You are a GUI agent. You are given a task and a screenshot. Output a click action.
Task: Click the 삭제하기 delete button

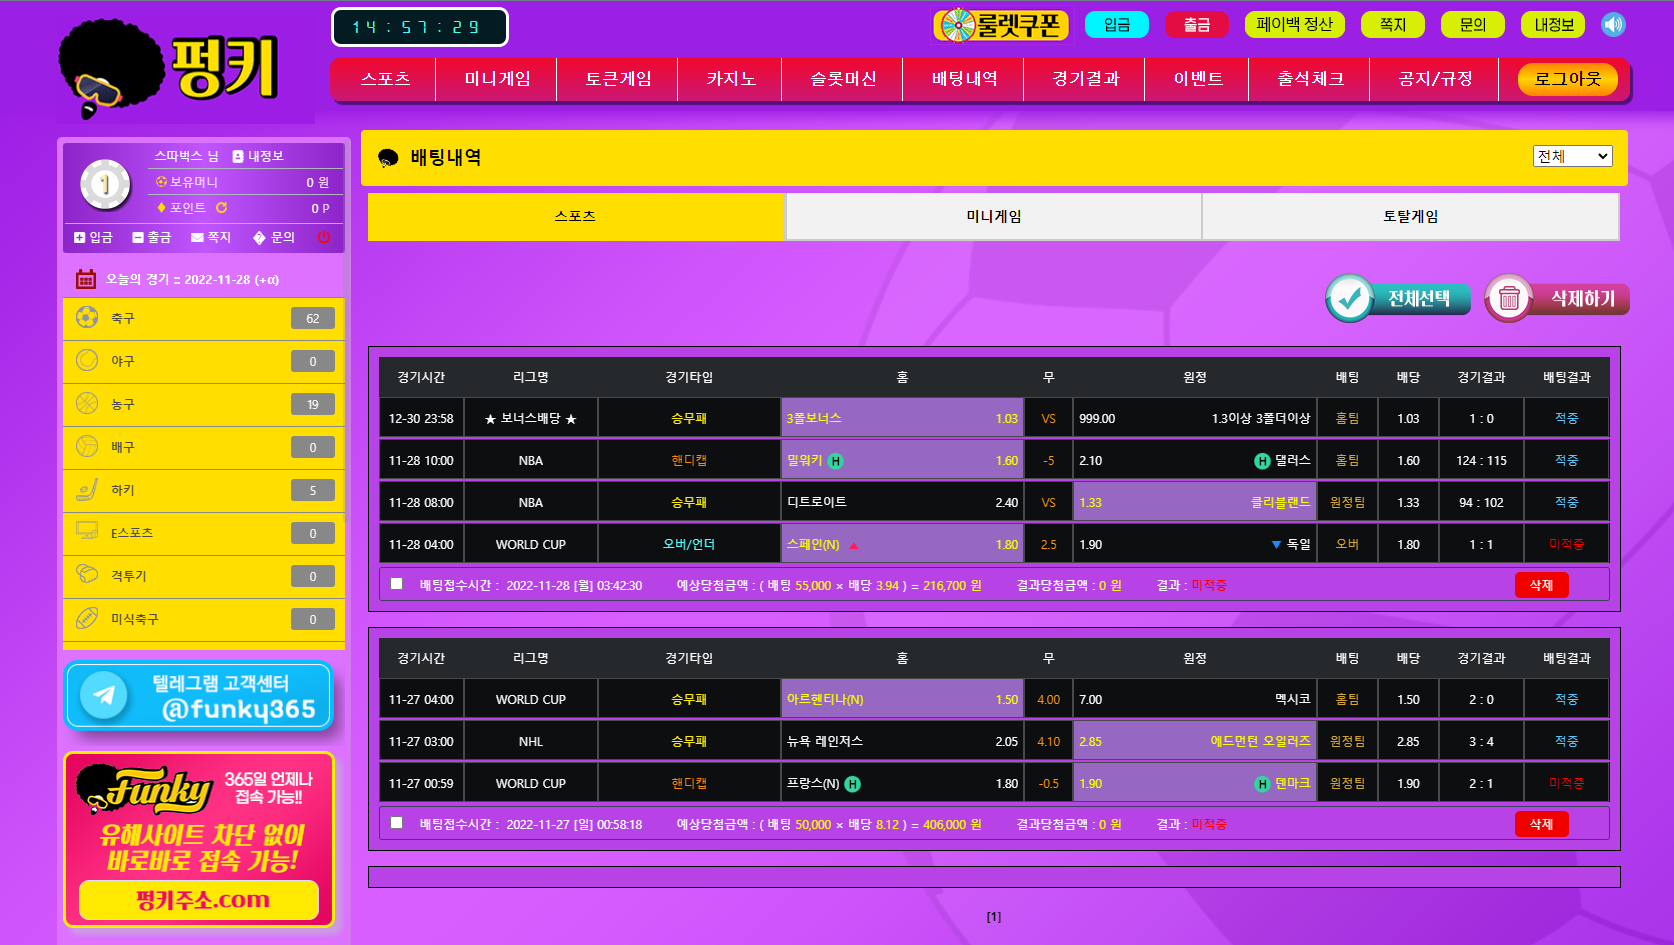(x=1558, y=299)
